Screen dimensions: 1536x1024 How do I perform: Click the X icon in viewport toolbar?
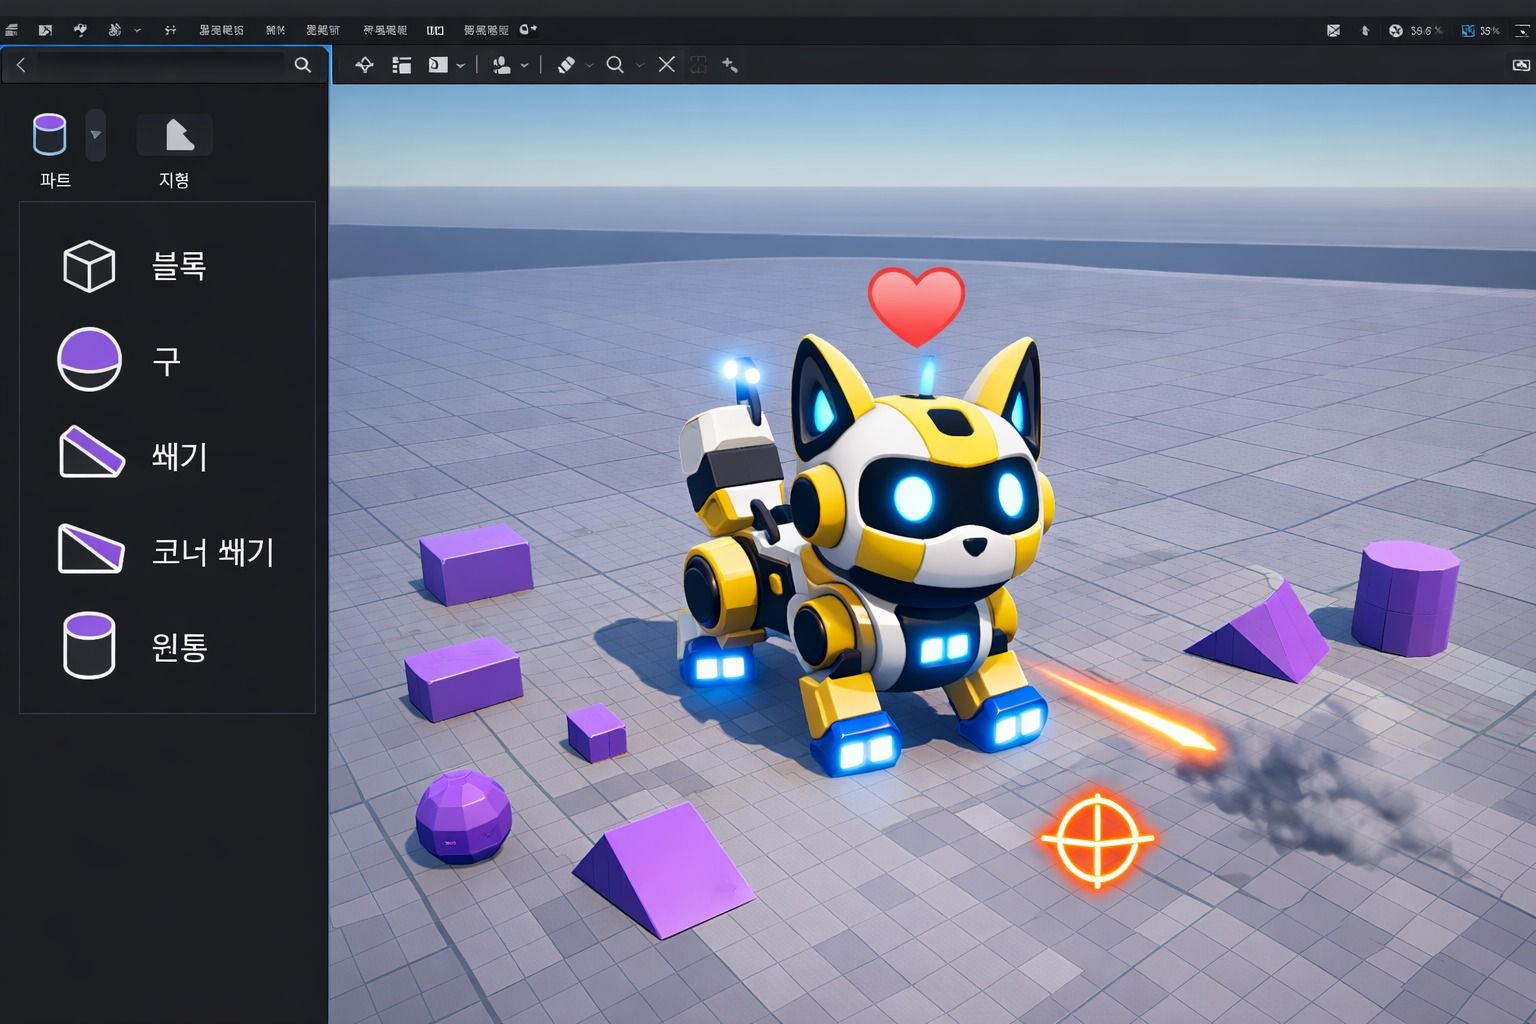point(667,65)
